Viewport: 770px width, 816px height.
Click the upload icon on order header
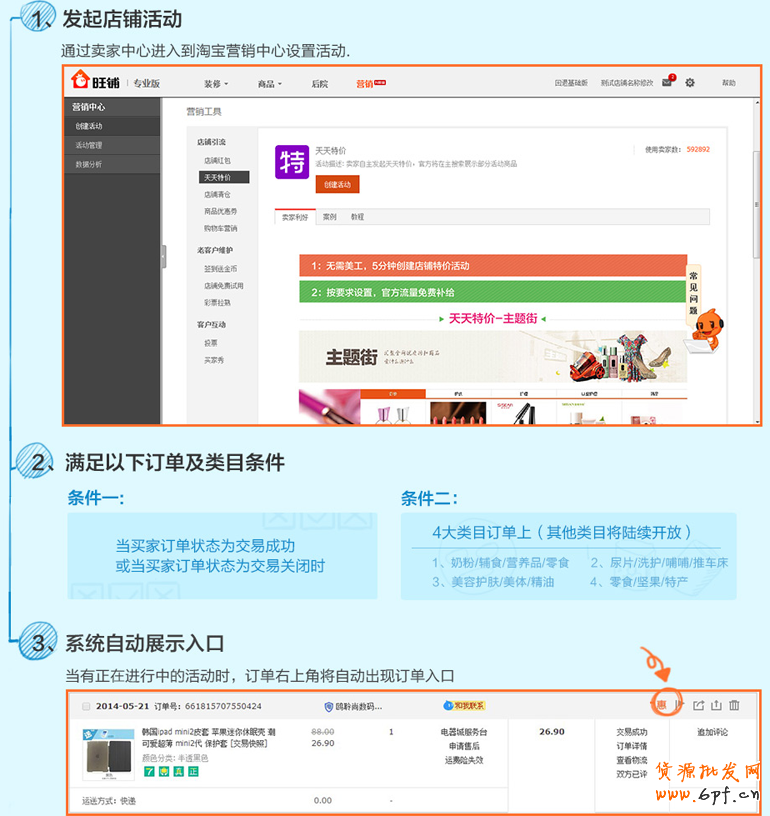pos(716,705)
